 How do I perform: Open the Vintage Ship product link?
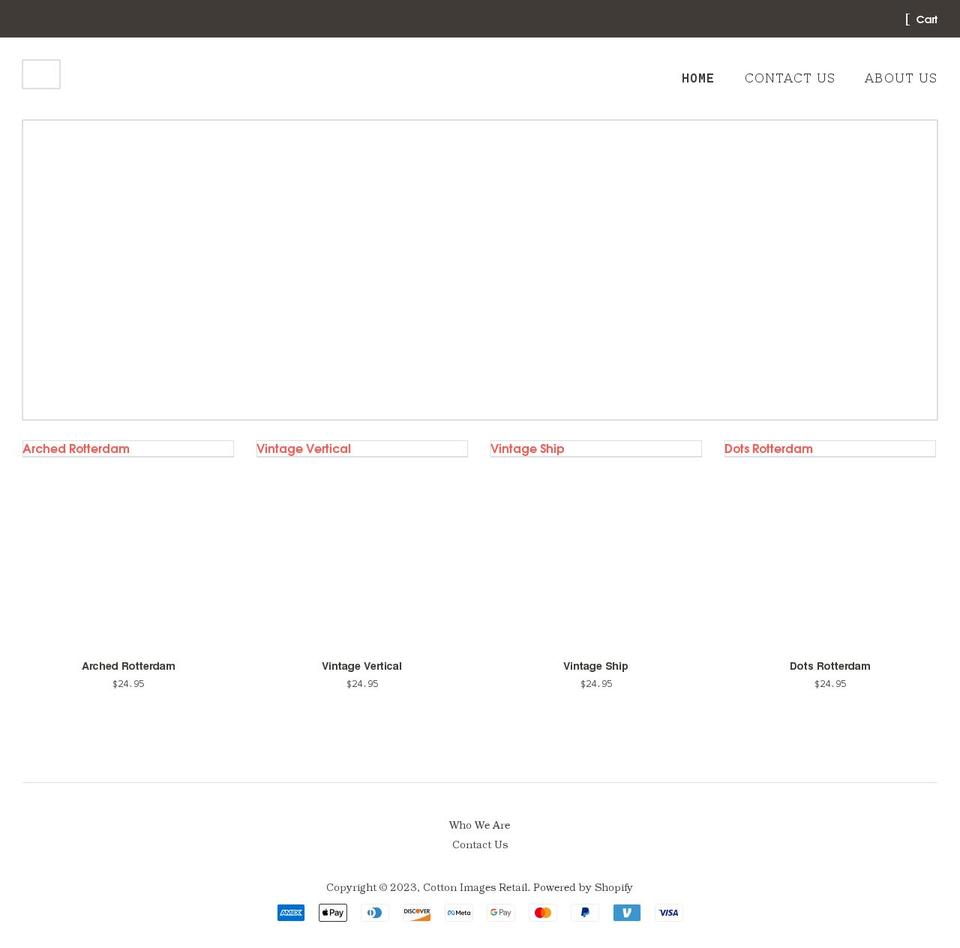(527, 449)
